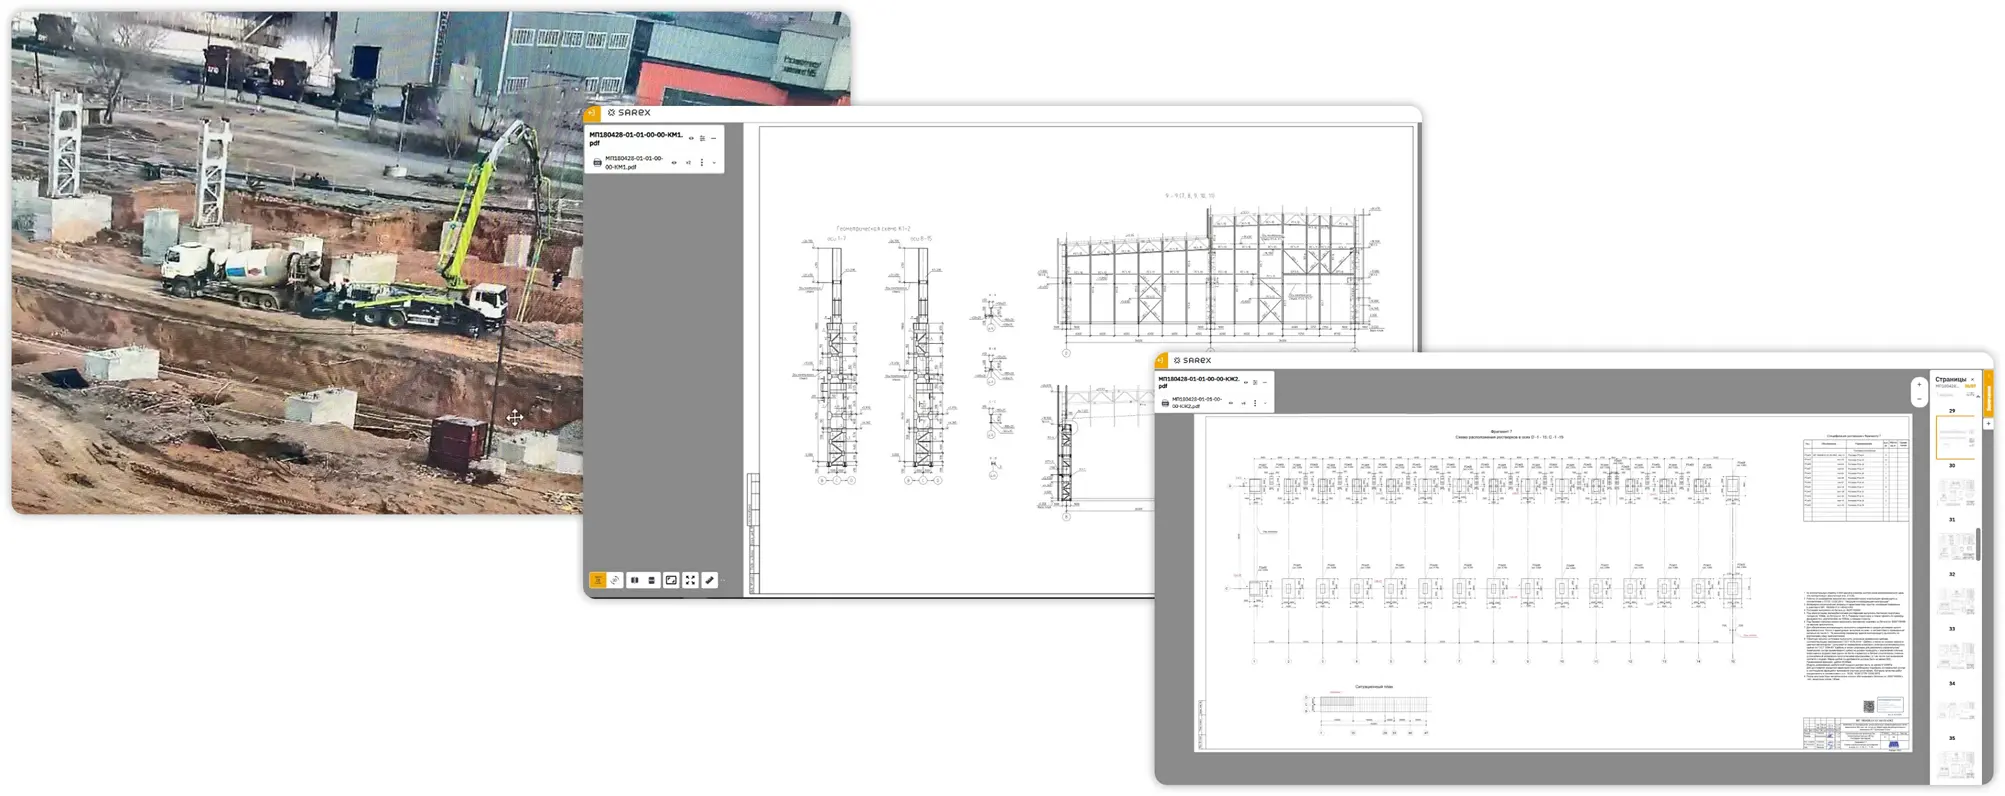
Task: Toggle visibility eye on KЖ2.pdf header row
Action: (x=1245, y=382)
